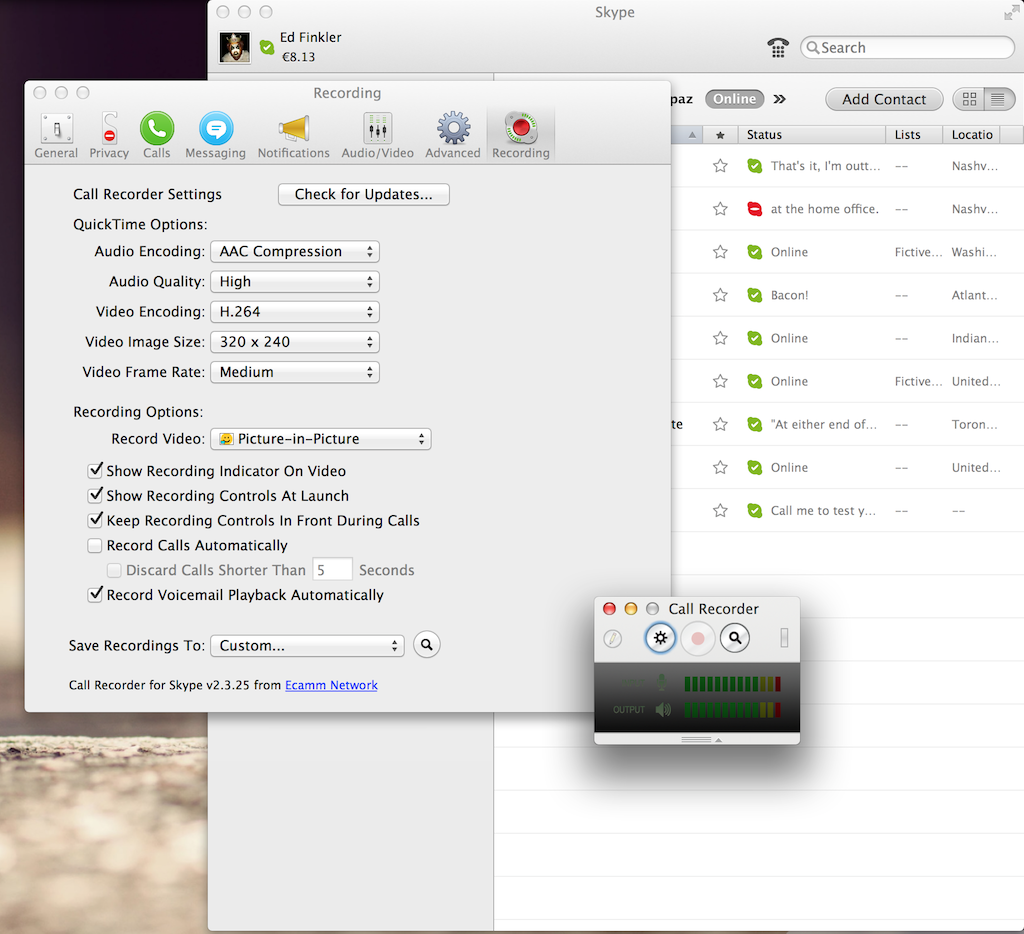Image resolution: width=1024 pixels, height=934 pixels.
Task: Click Online filter pill in Skype
Action: (x=735, y=99)
